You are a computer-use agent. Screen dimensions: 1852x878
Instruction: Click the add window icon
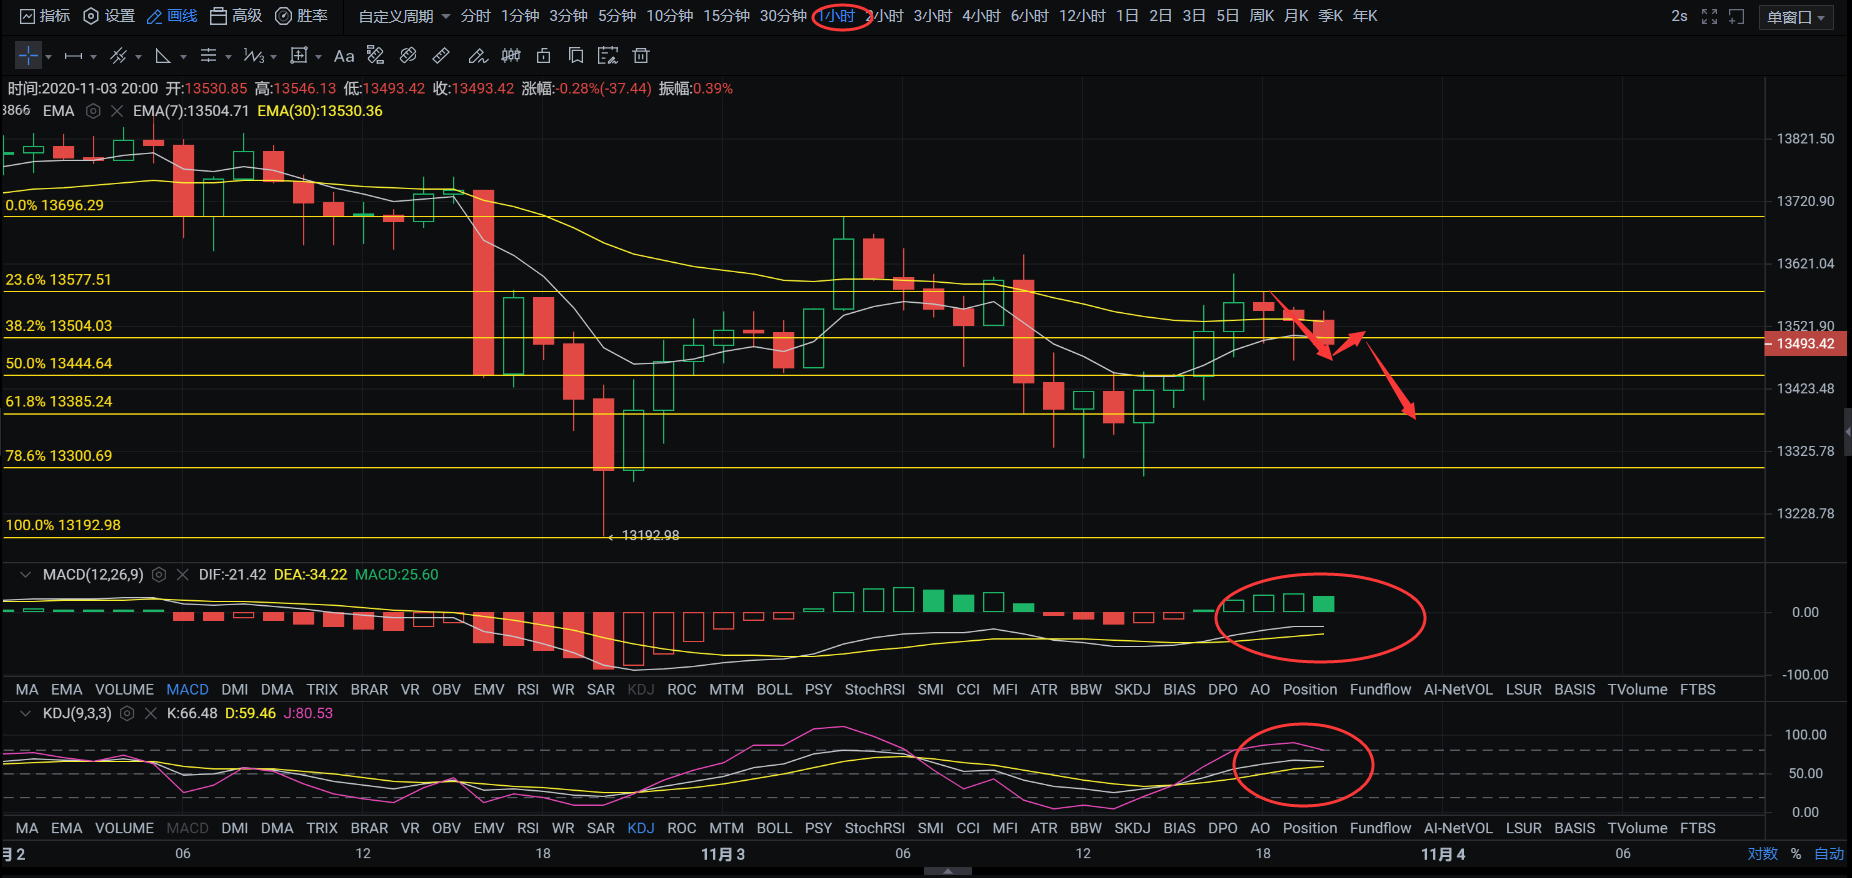pyautogui.click(x=1736, y=16)
